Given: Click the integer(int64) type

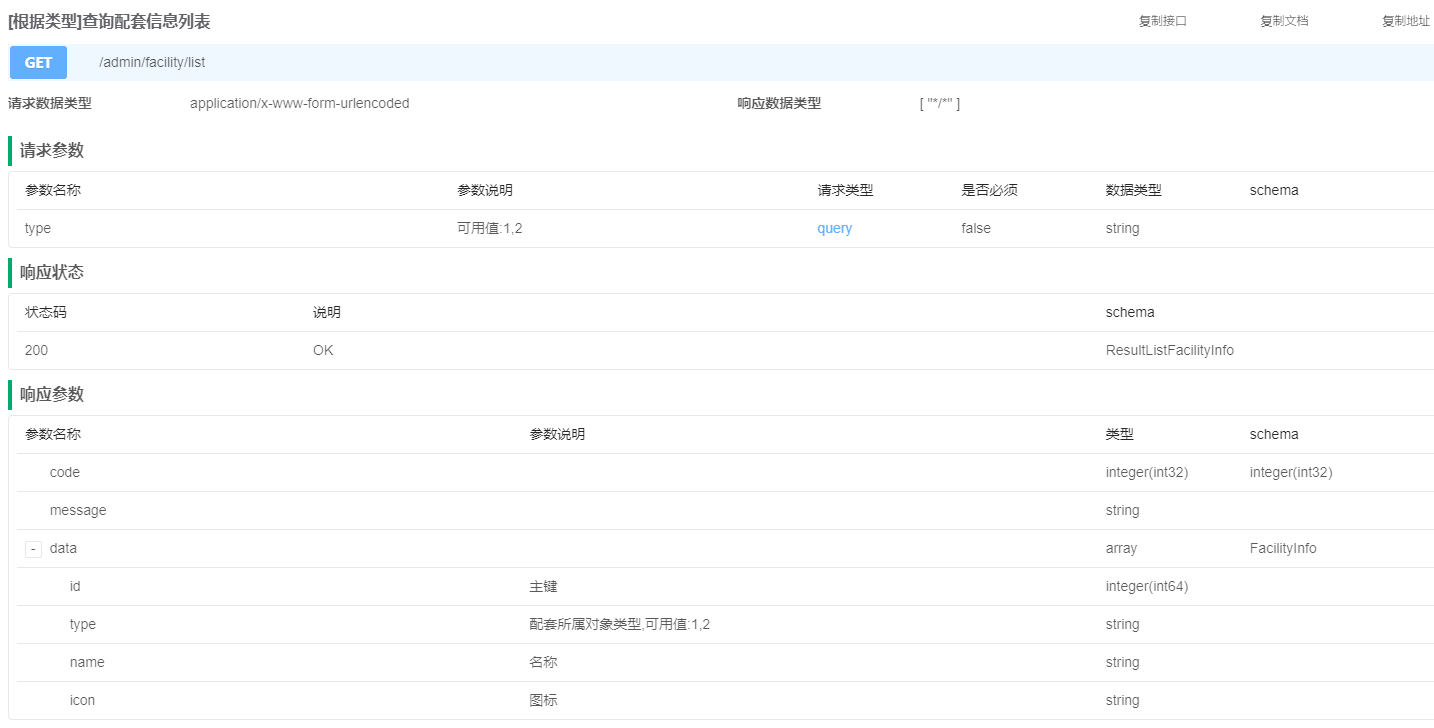Looking at the screenshot, I should (1147, 586).
